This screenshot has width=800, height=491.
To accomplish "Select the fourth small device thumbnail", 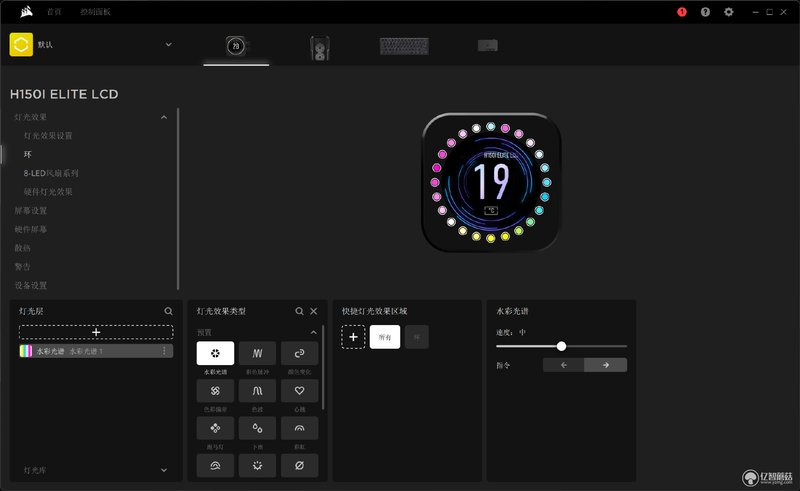I will [488, 45].
